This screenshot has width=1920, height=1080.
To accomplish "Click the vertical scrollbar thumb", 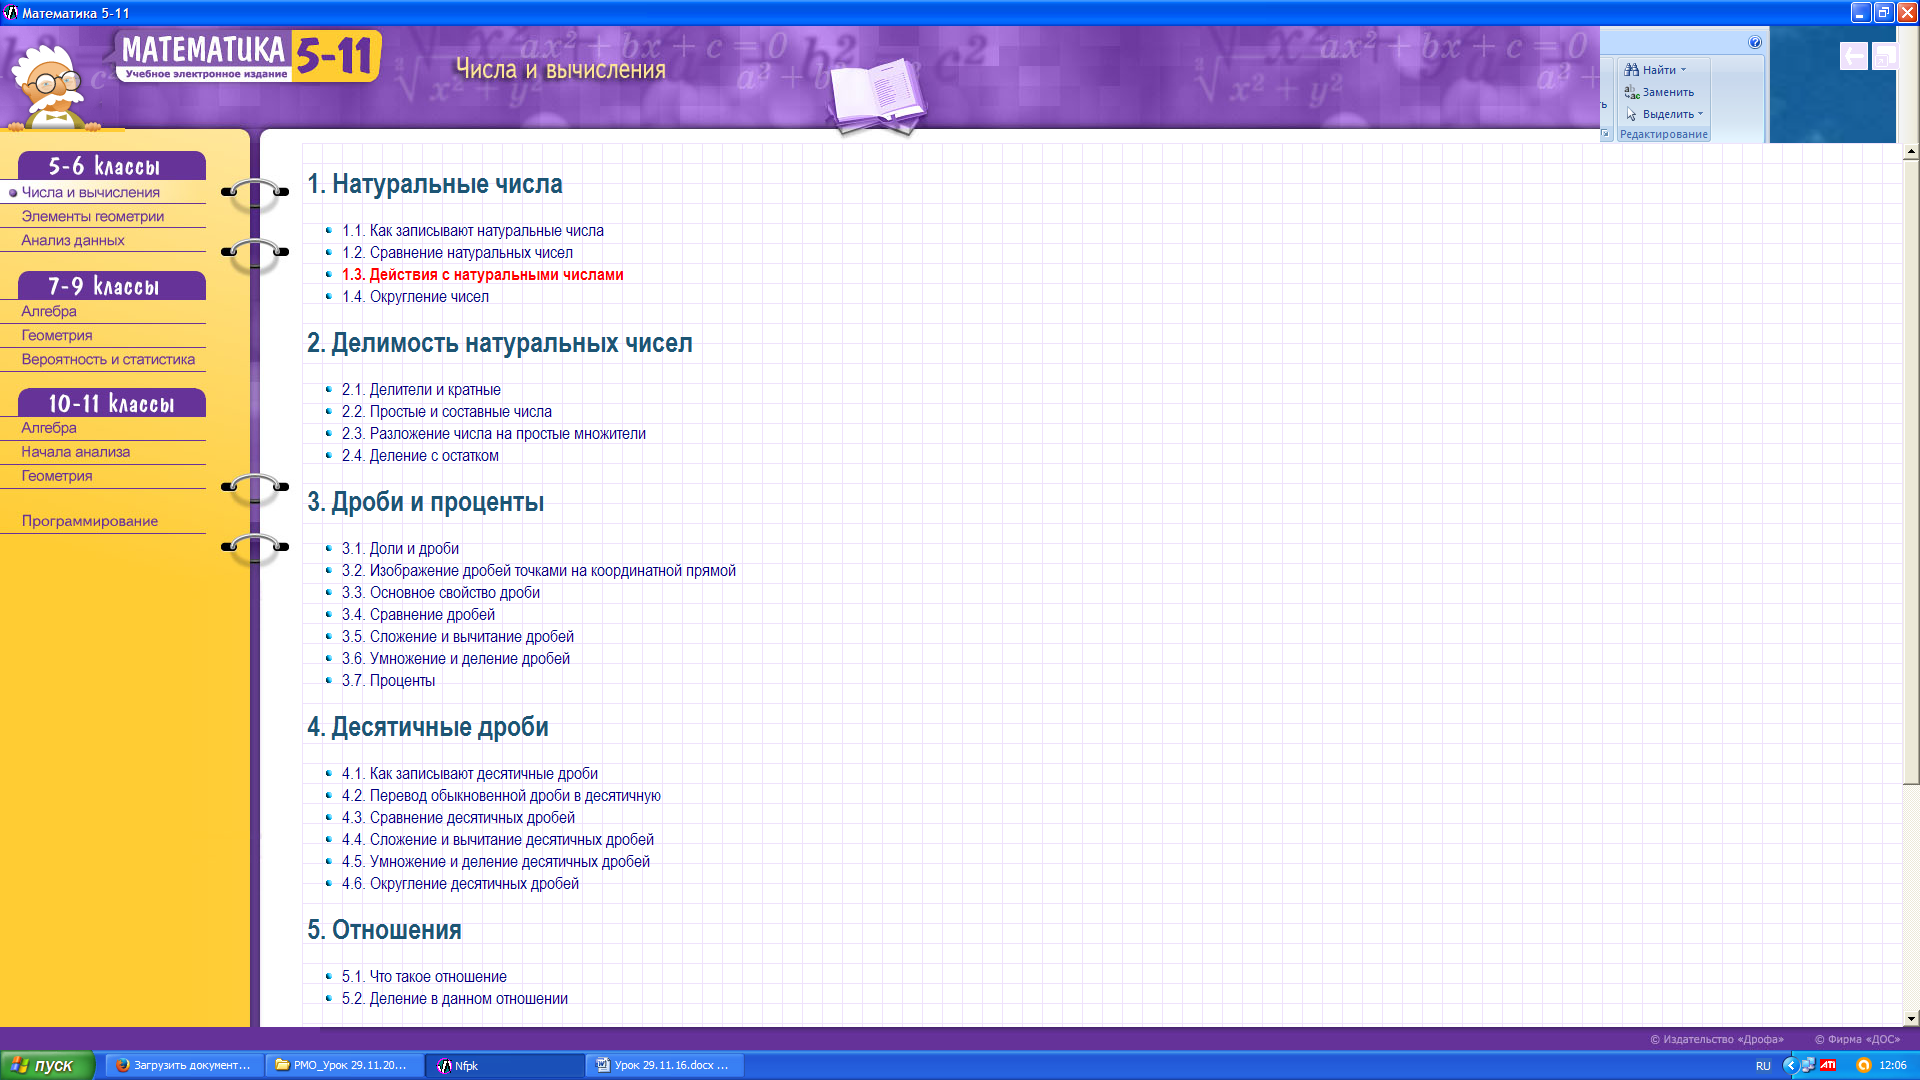I will click(1911, 471).
